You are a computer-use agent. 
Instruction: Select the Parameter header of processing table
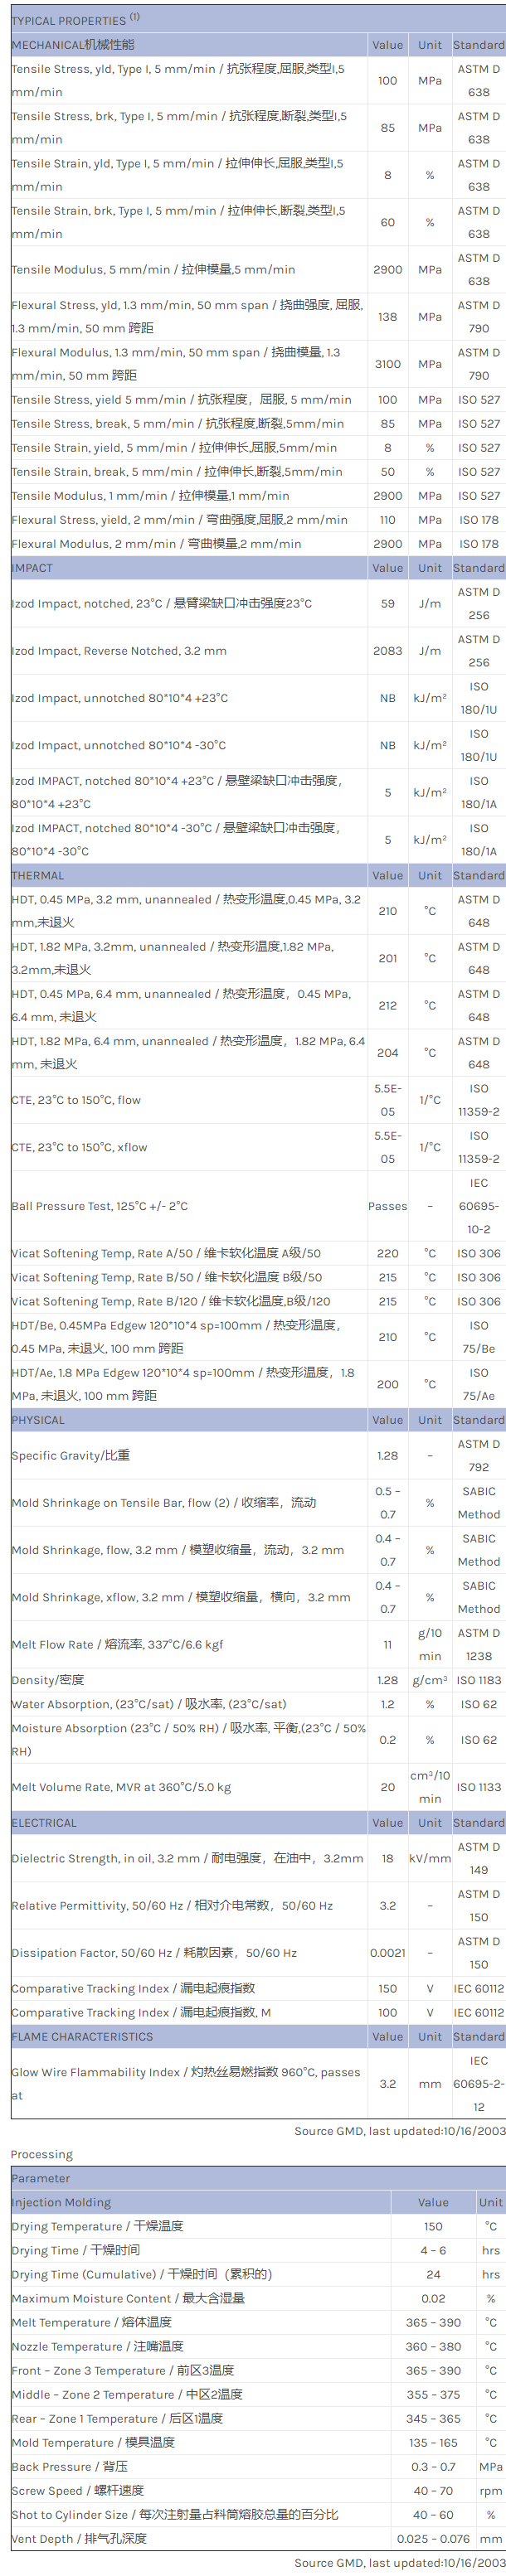pyautogui.click(x=41, y=2178)
